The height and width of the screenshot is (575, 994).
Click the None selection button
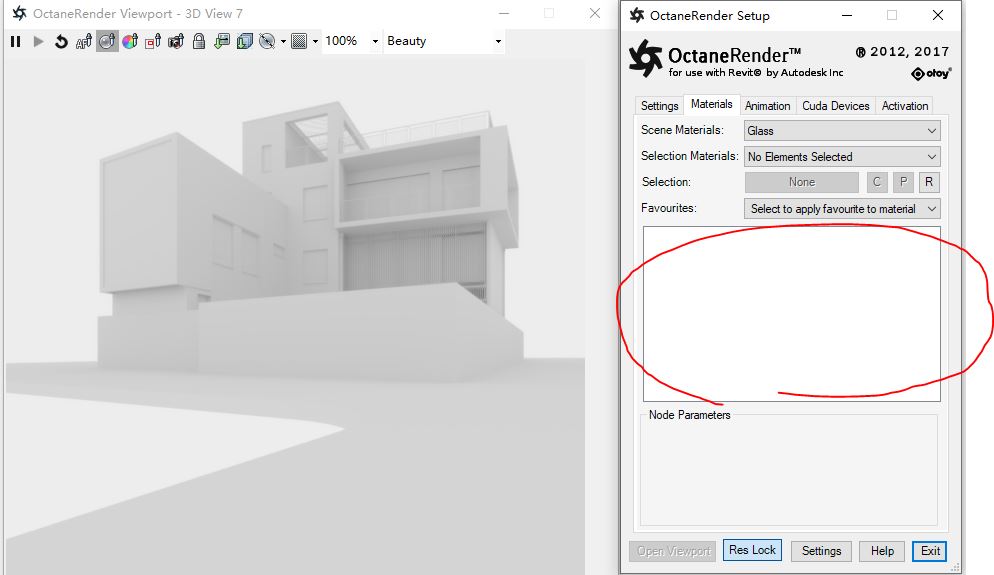tap(802, 182)
